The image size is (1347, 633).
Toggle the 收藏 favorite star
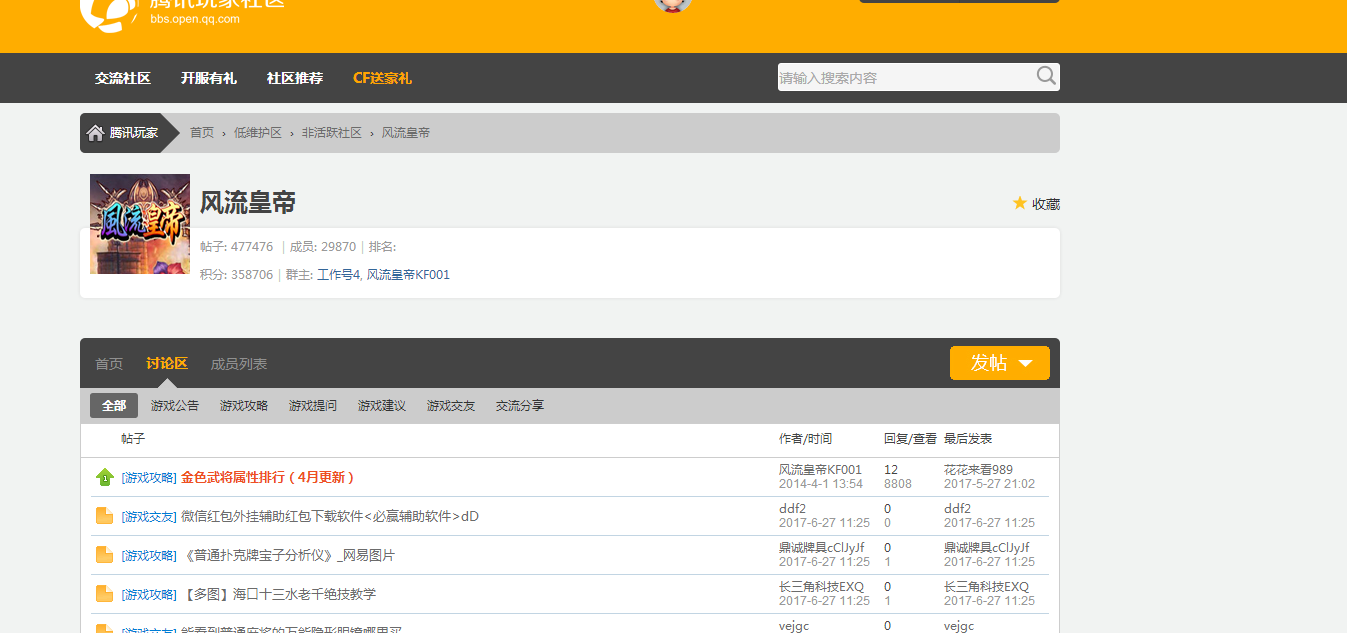click(1019, 202)
